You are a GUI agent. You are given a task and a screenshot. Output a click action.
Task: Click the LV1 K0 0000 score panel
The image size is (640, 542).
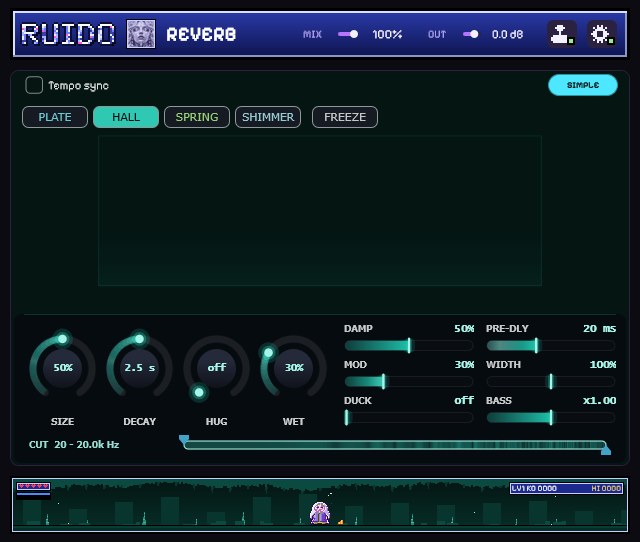pyautogui.click(x=534, y=488)
